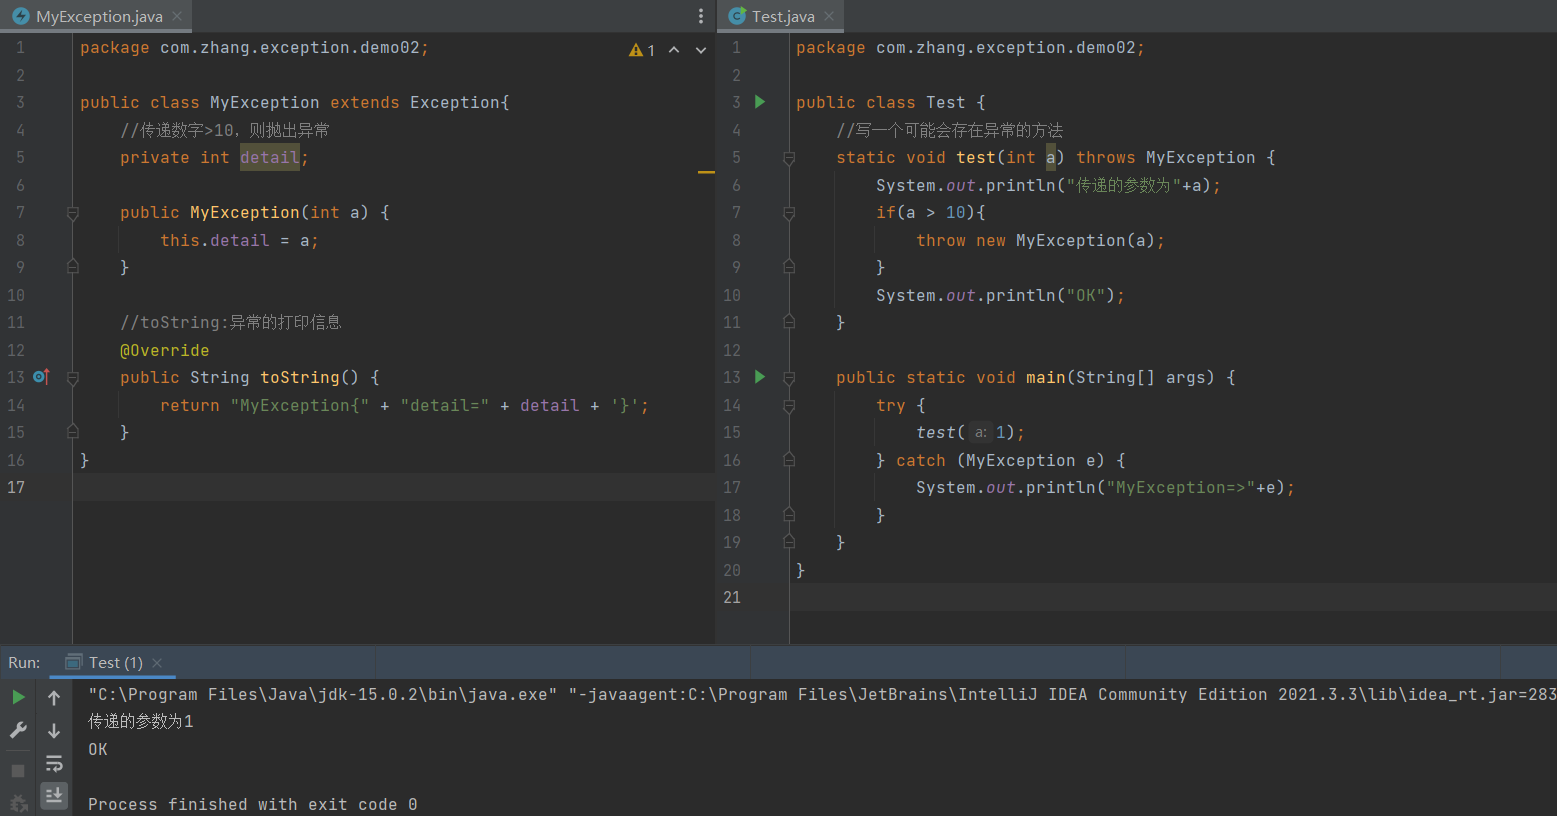The image size is (1557, 816).
Task: Toggle soft-wrap in the Run console
Action: 54,764
